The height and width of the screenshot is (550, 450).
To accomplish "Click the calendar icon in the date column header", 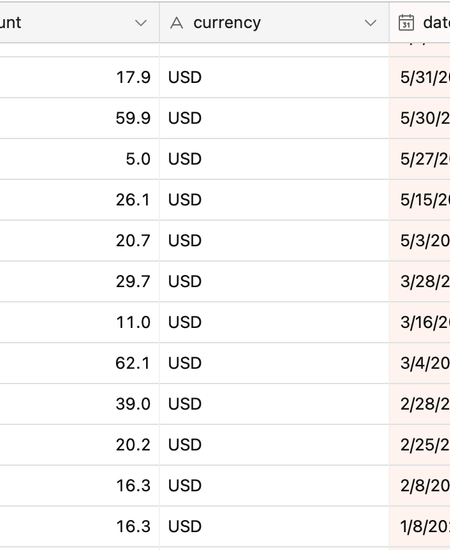I will coord(406,23).
